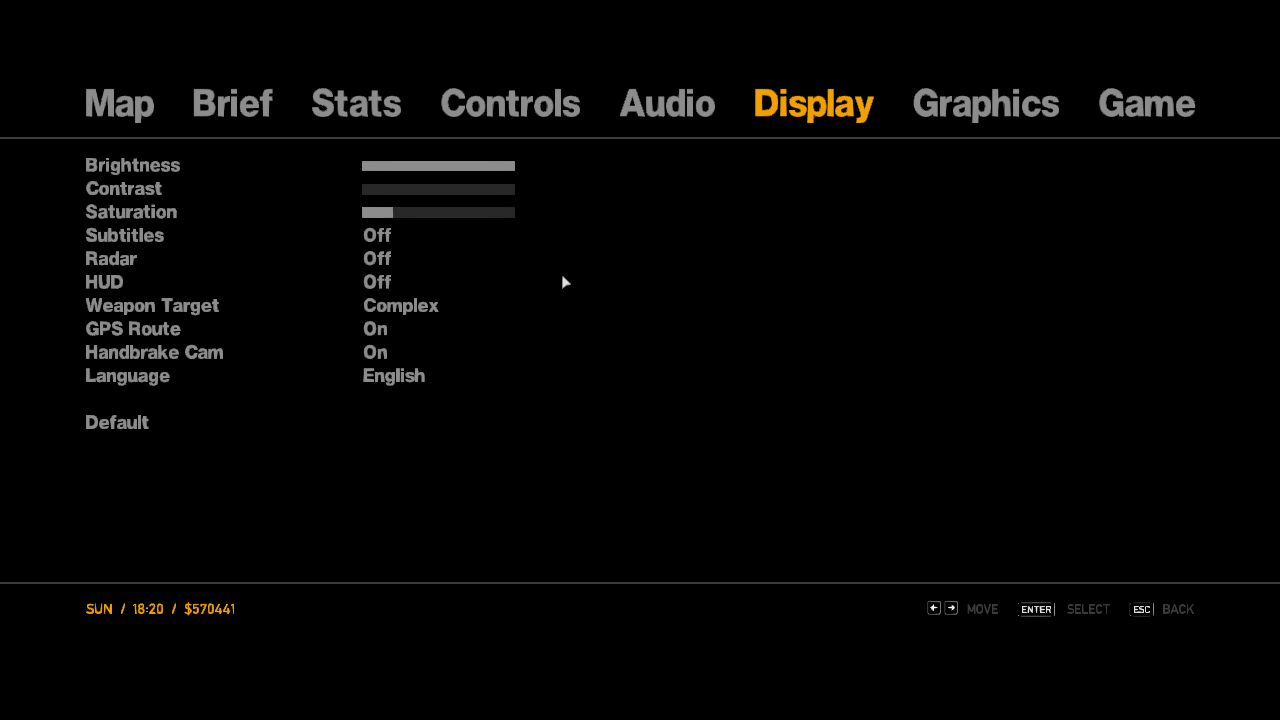Click the left arrow key icon
Screen dimensions: 1280x720
coord(934,608)
